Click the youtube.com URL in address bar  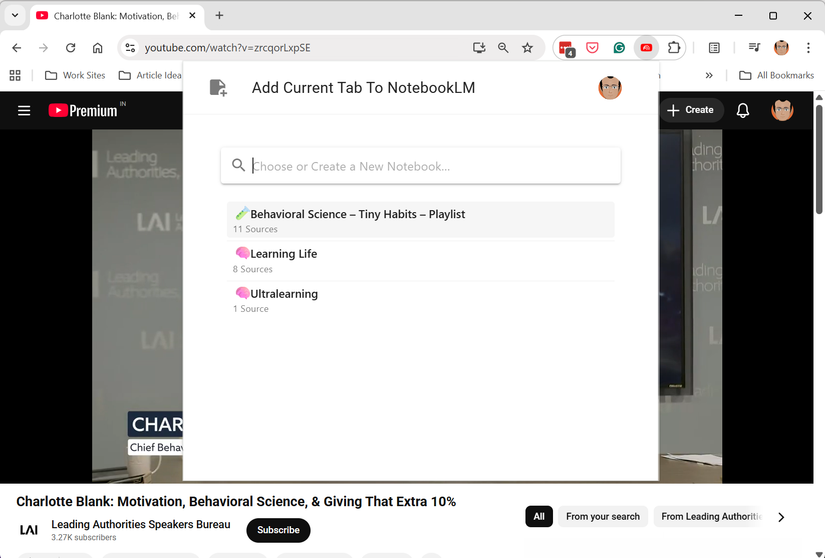(227, 48)
